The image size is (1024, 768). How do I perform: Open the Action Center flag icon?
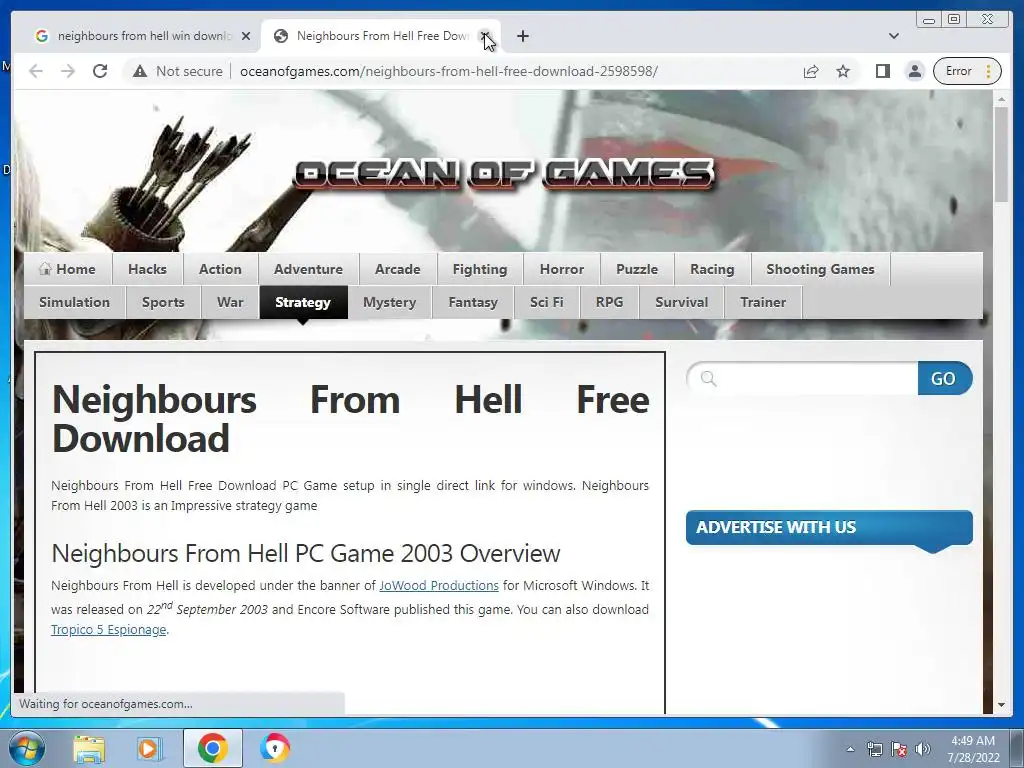click(x=899, y=749)
